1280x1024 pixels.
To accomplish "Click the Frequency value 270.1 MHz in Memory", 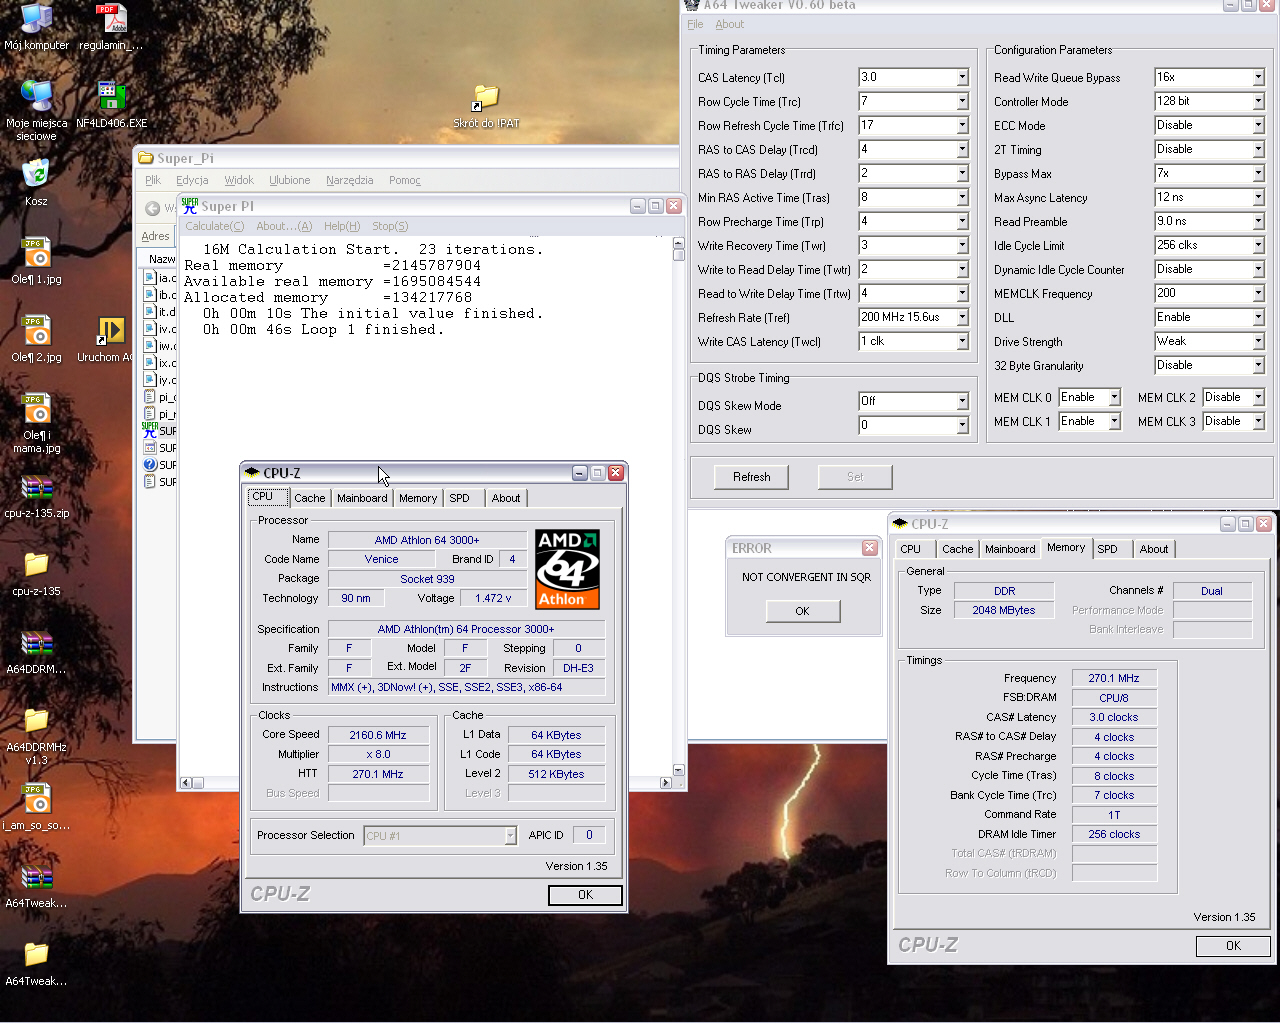I will pyautogui.click(x=1114, y=678).
